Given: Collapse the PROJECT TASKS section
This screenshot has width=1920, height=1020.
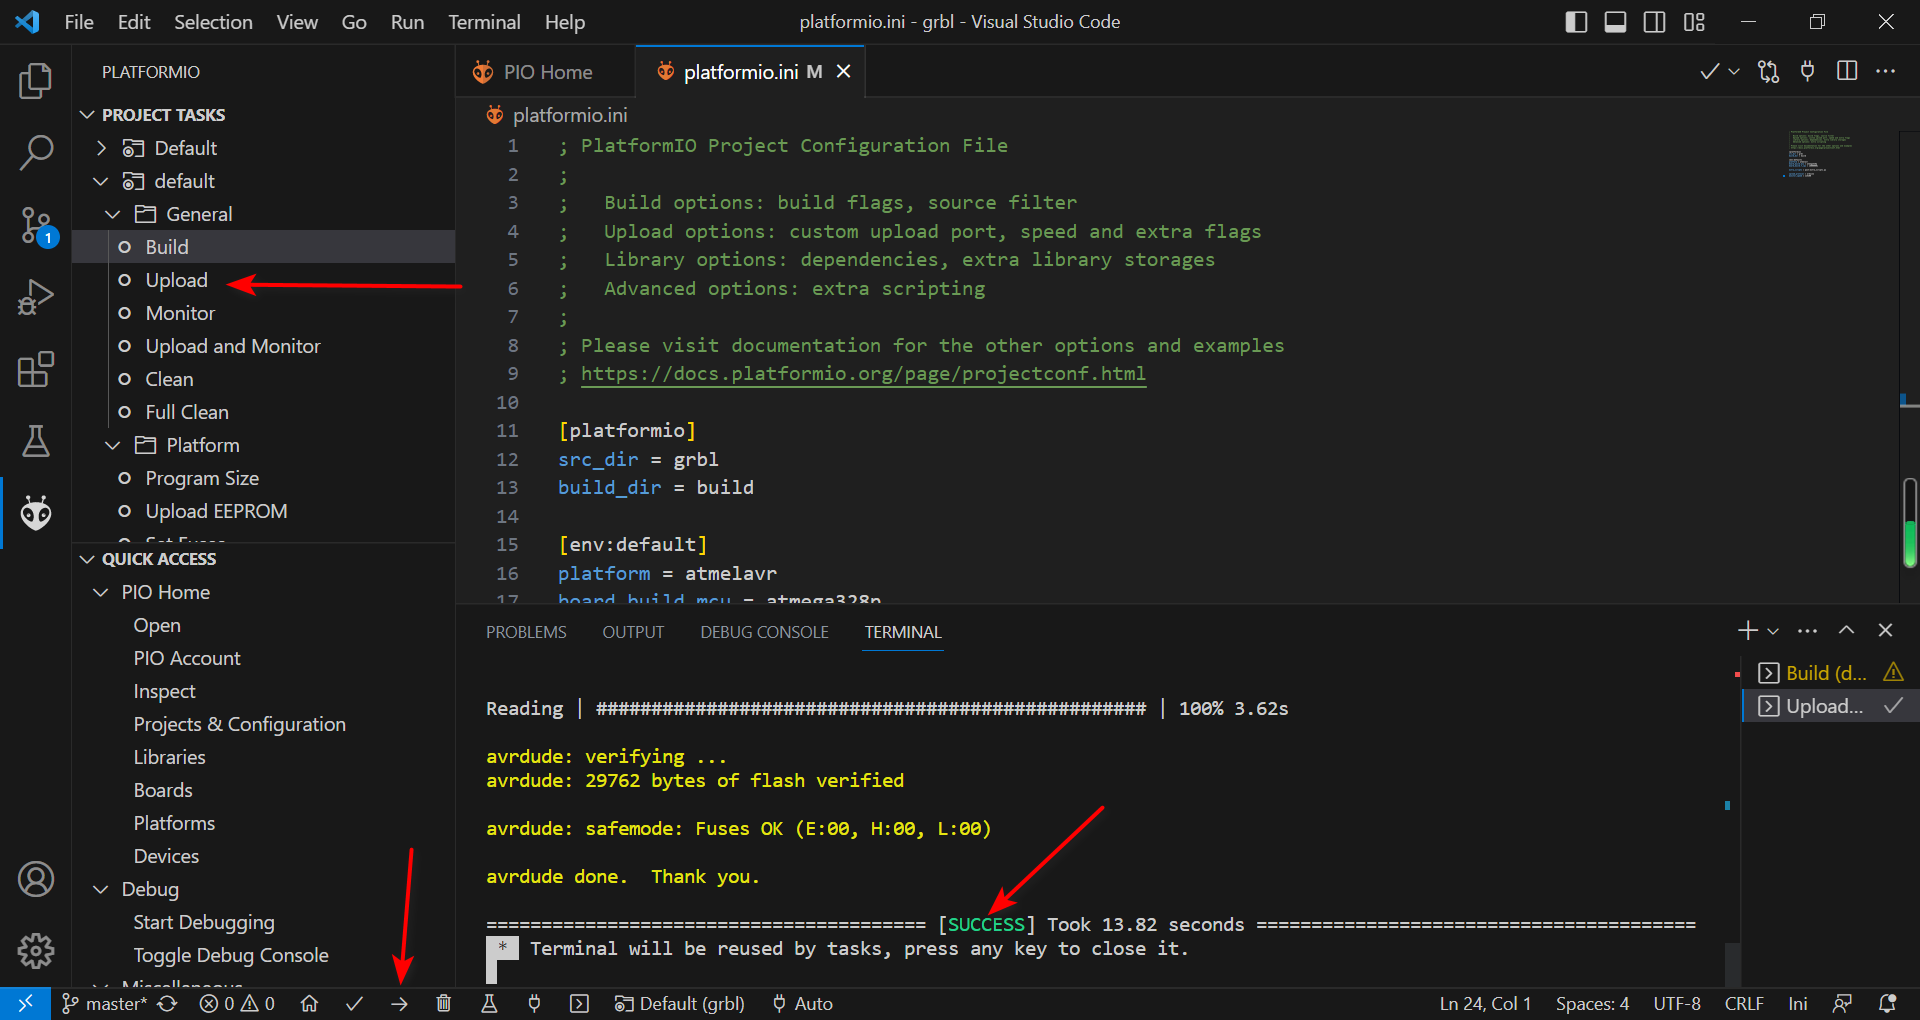Looking at the screenshot, I should point(88,115).
